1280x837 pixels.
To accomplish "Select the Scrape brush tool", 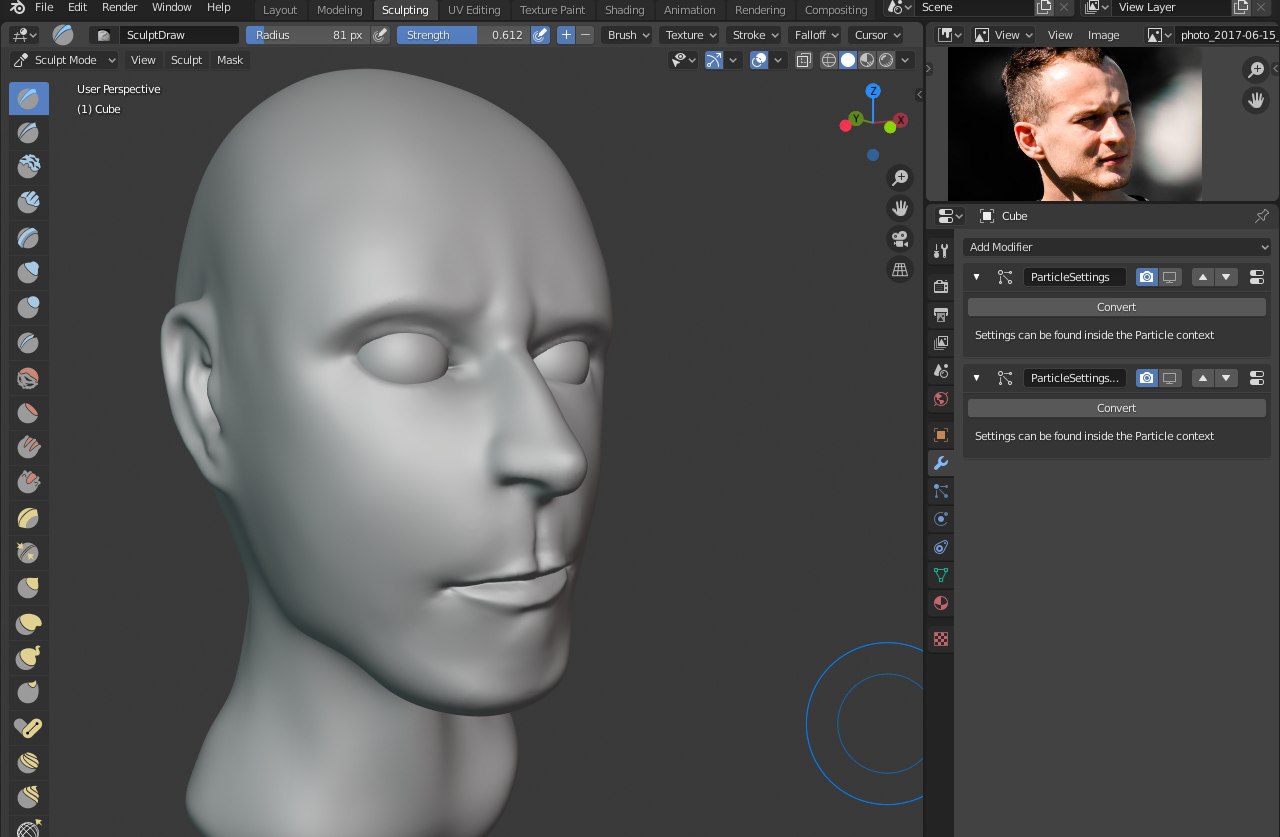I will click(x=29, y=483).
